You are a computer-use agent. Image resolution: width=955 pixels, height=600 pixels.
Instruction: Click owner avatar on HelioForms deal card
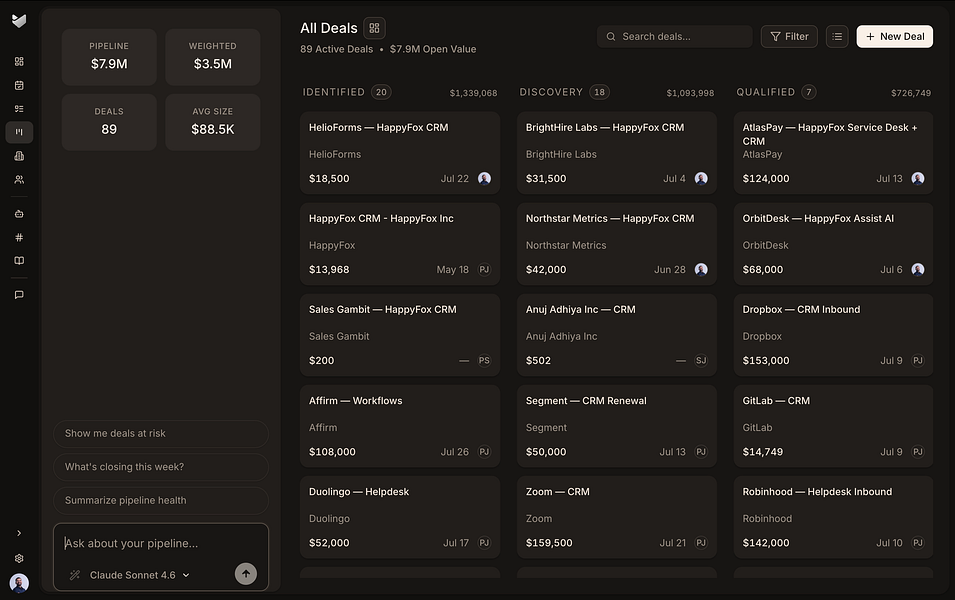click(x=484, y=178)
